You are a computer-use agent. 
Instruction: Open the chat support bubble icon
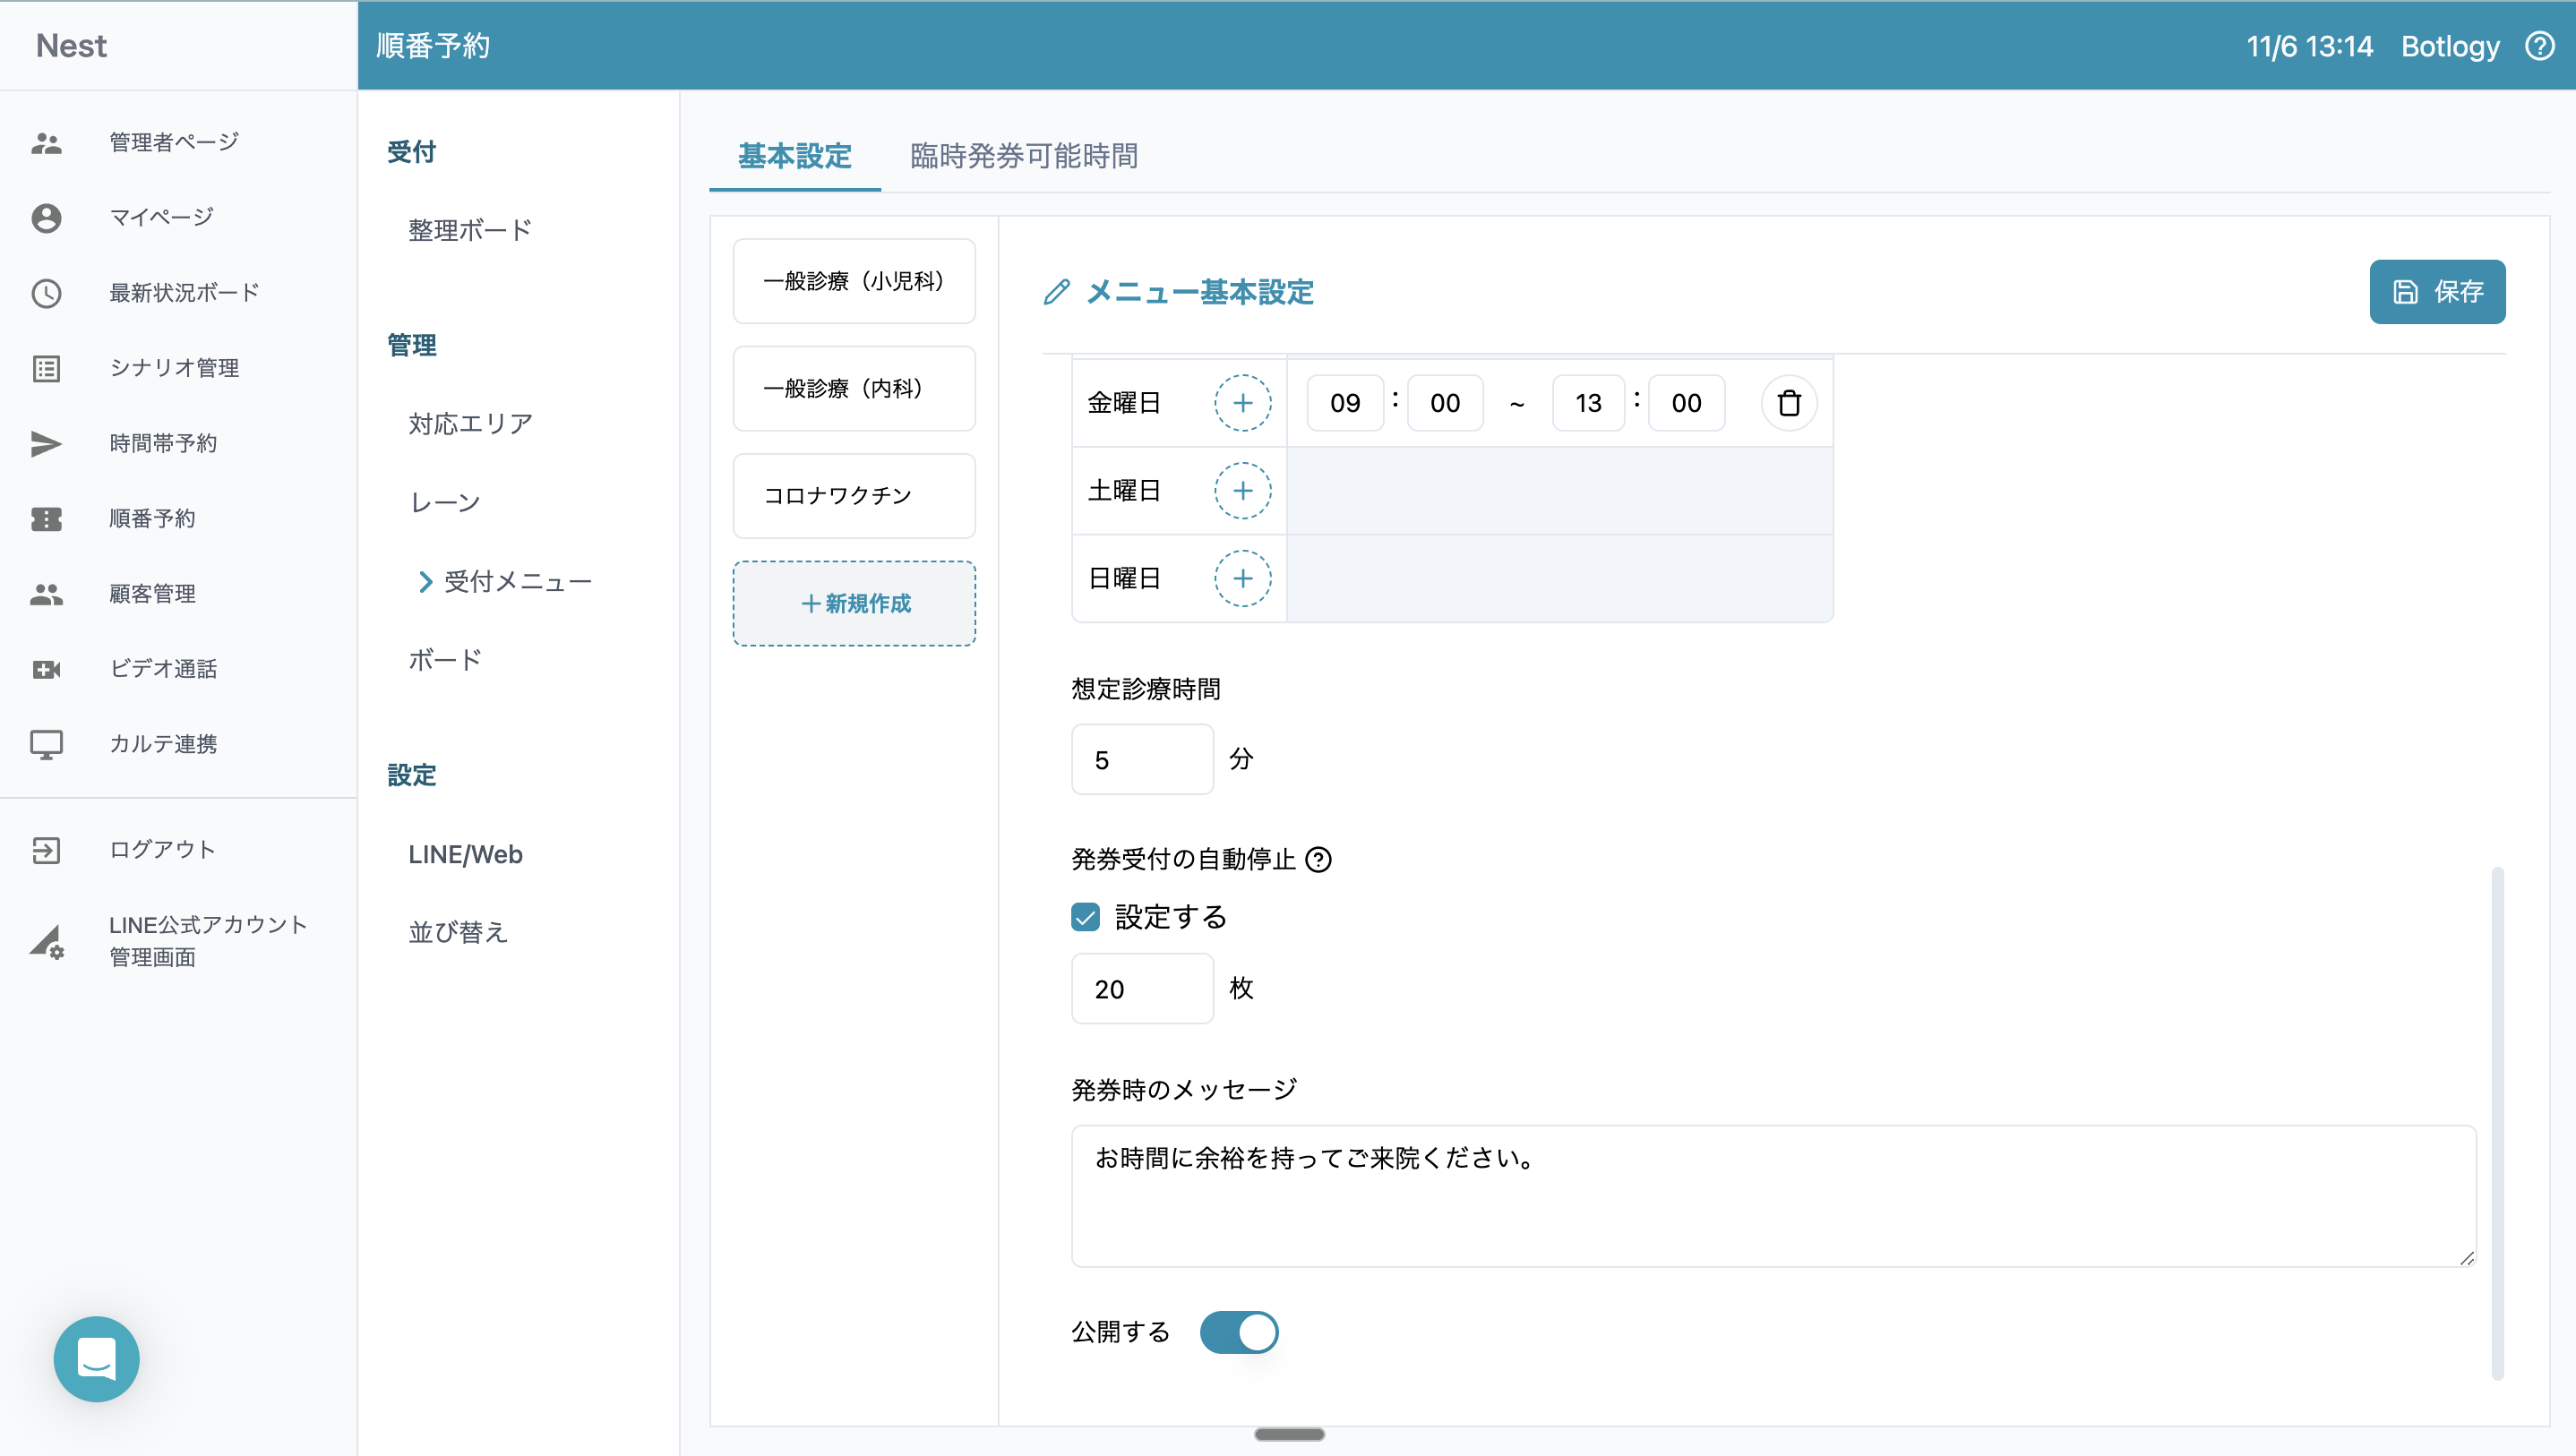point(97,1358)
